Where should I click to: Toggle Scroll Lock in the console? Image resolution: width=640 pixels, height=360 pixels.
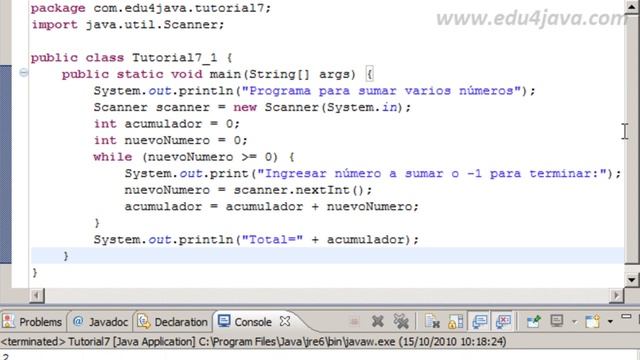(x=456, y=322)
